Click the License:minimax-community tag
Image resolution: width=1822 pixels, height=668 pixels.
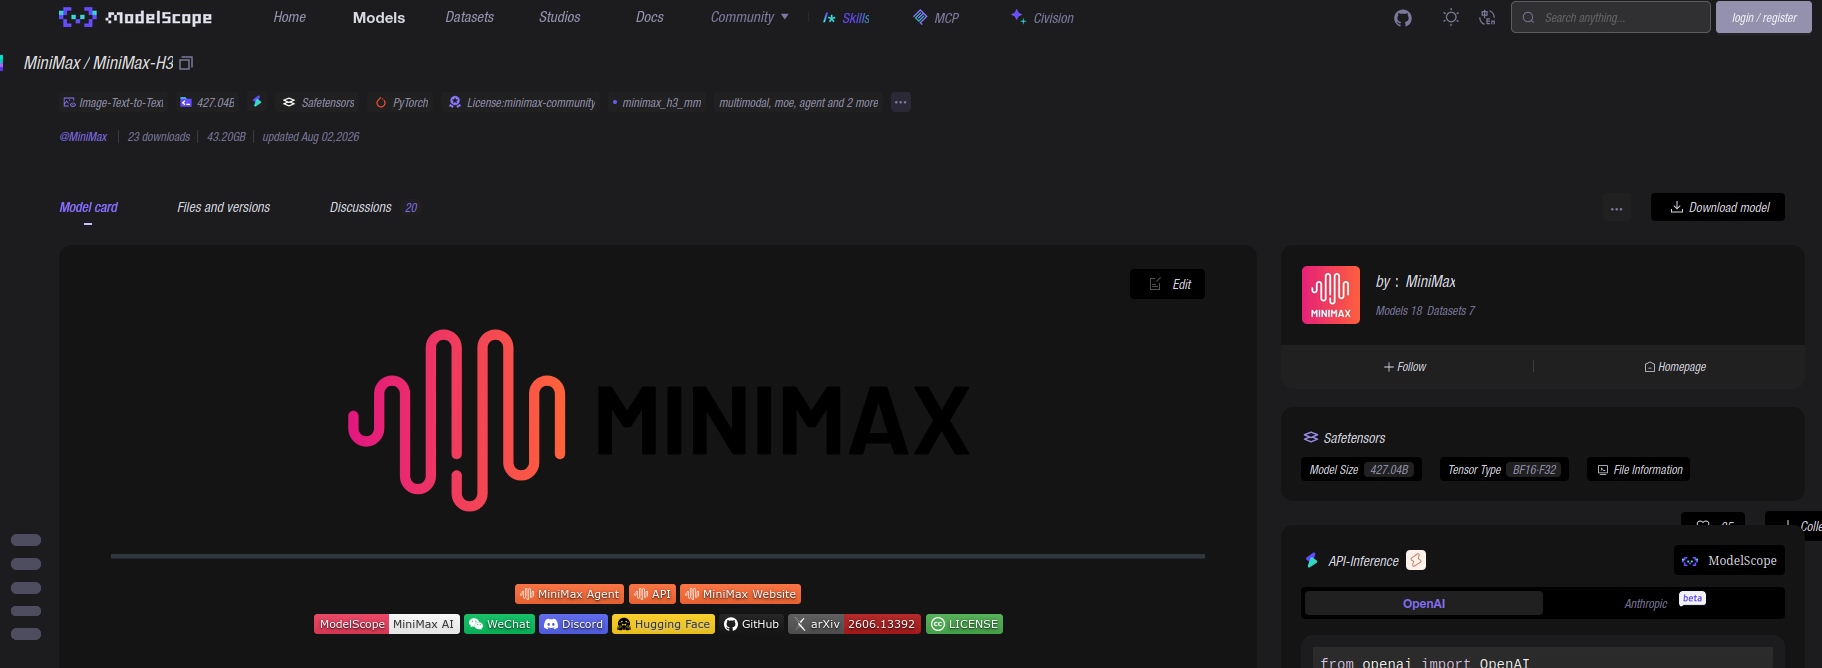click(522, 102)
